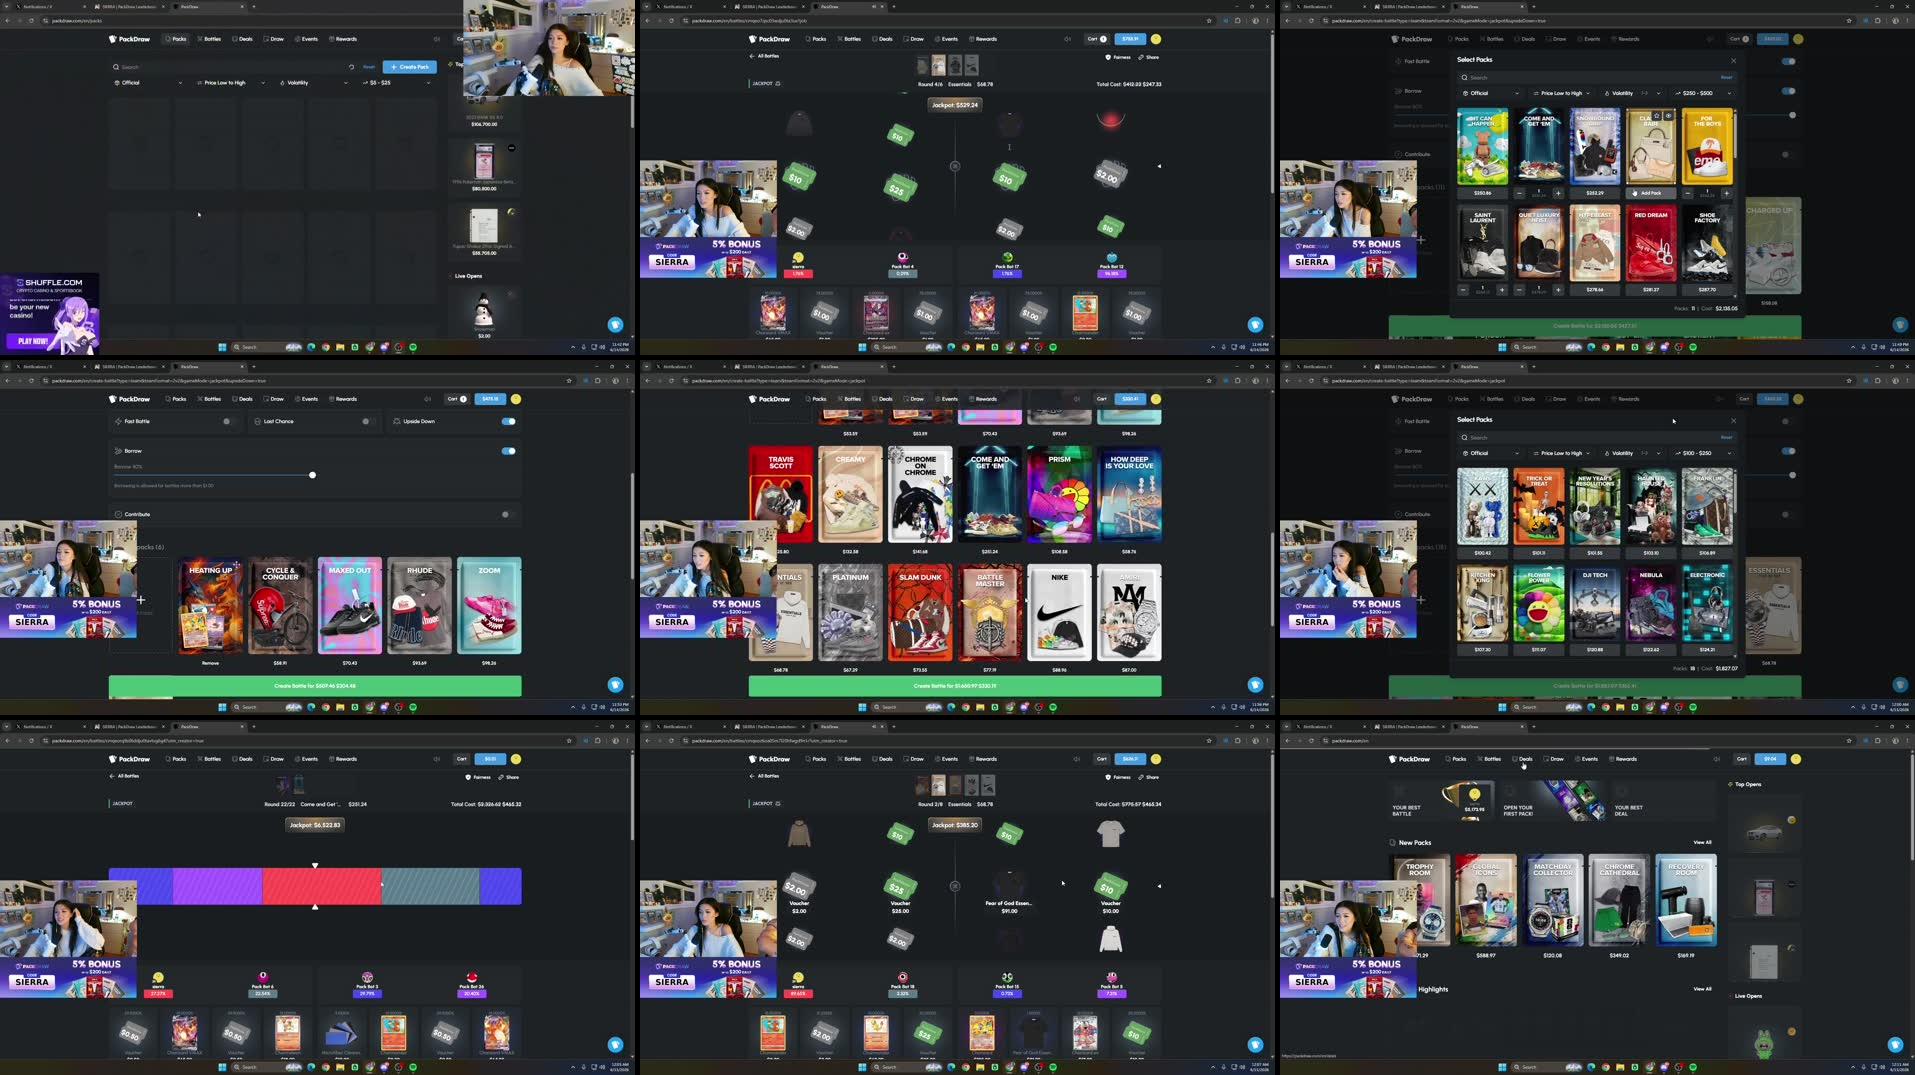The height and width of the screenshot is (1075, 1915).
Task: Enable Contribute toggle on Heating Up setup screen
Action: point(508,514)
